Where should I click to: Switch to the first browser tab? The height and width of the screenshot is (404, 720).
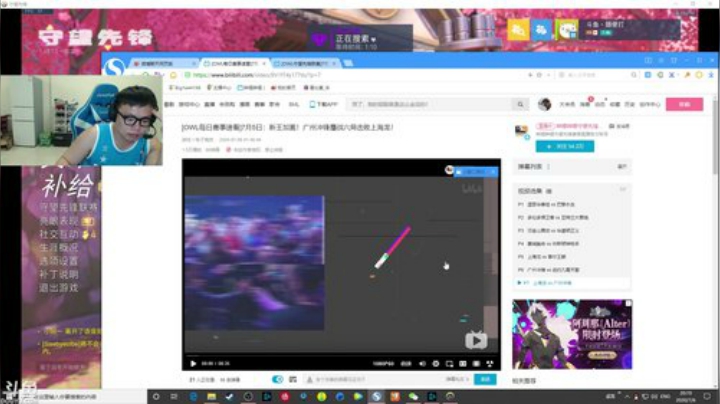(x=164, y=63)
